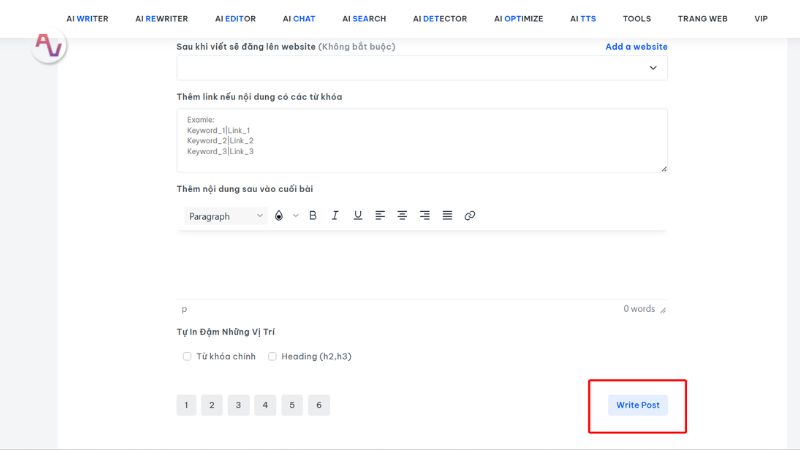Click the 0 words counter
800x450 pixels.
[639, 309]
